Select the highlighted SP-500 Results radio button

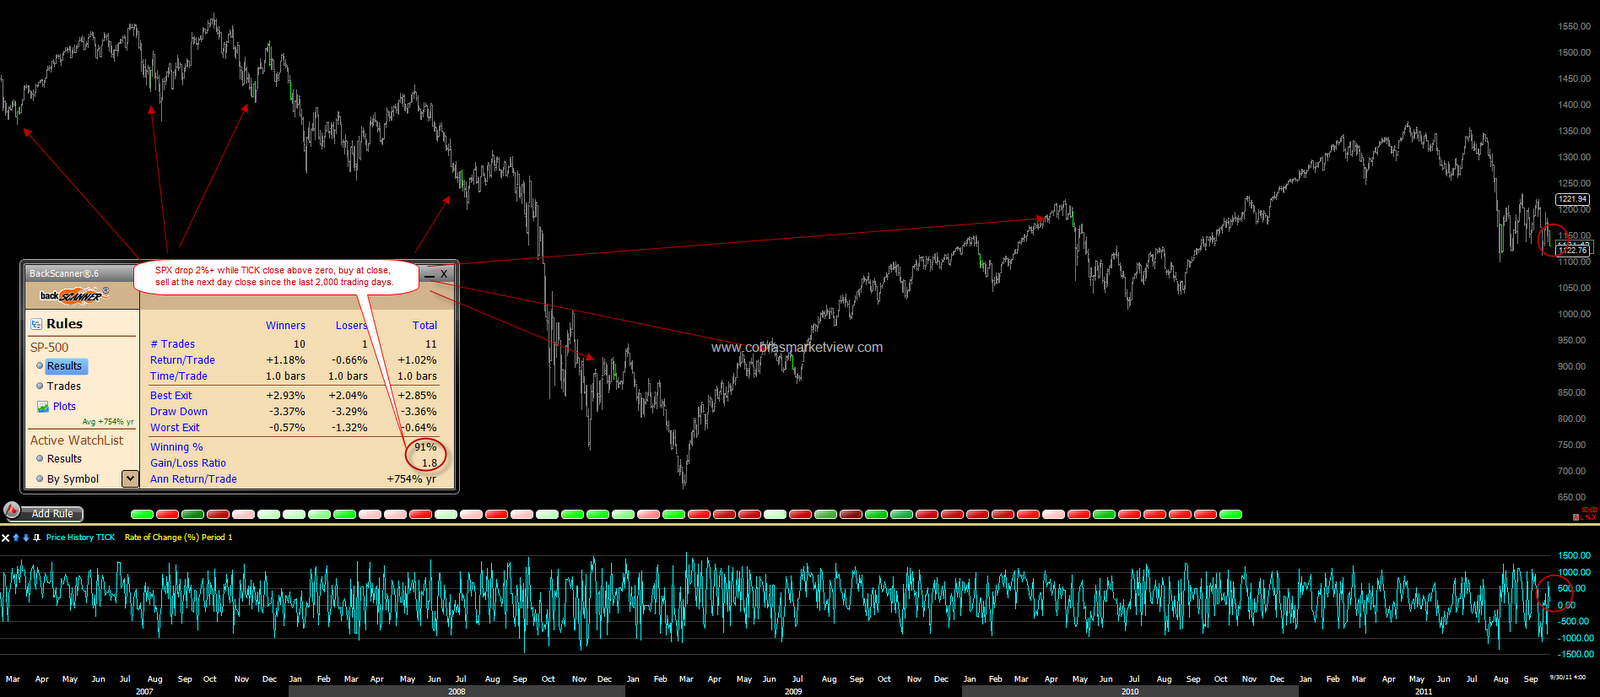(x=40, y=366)
